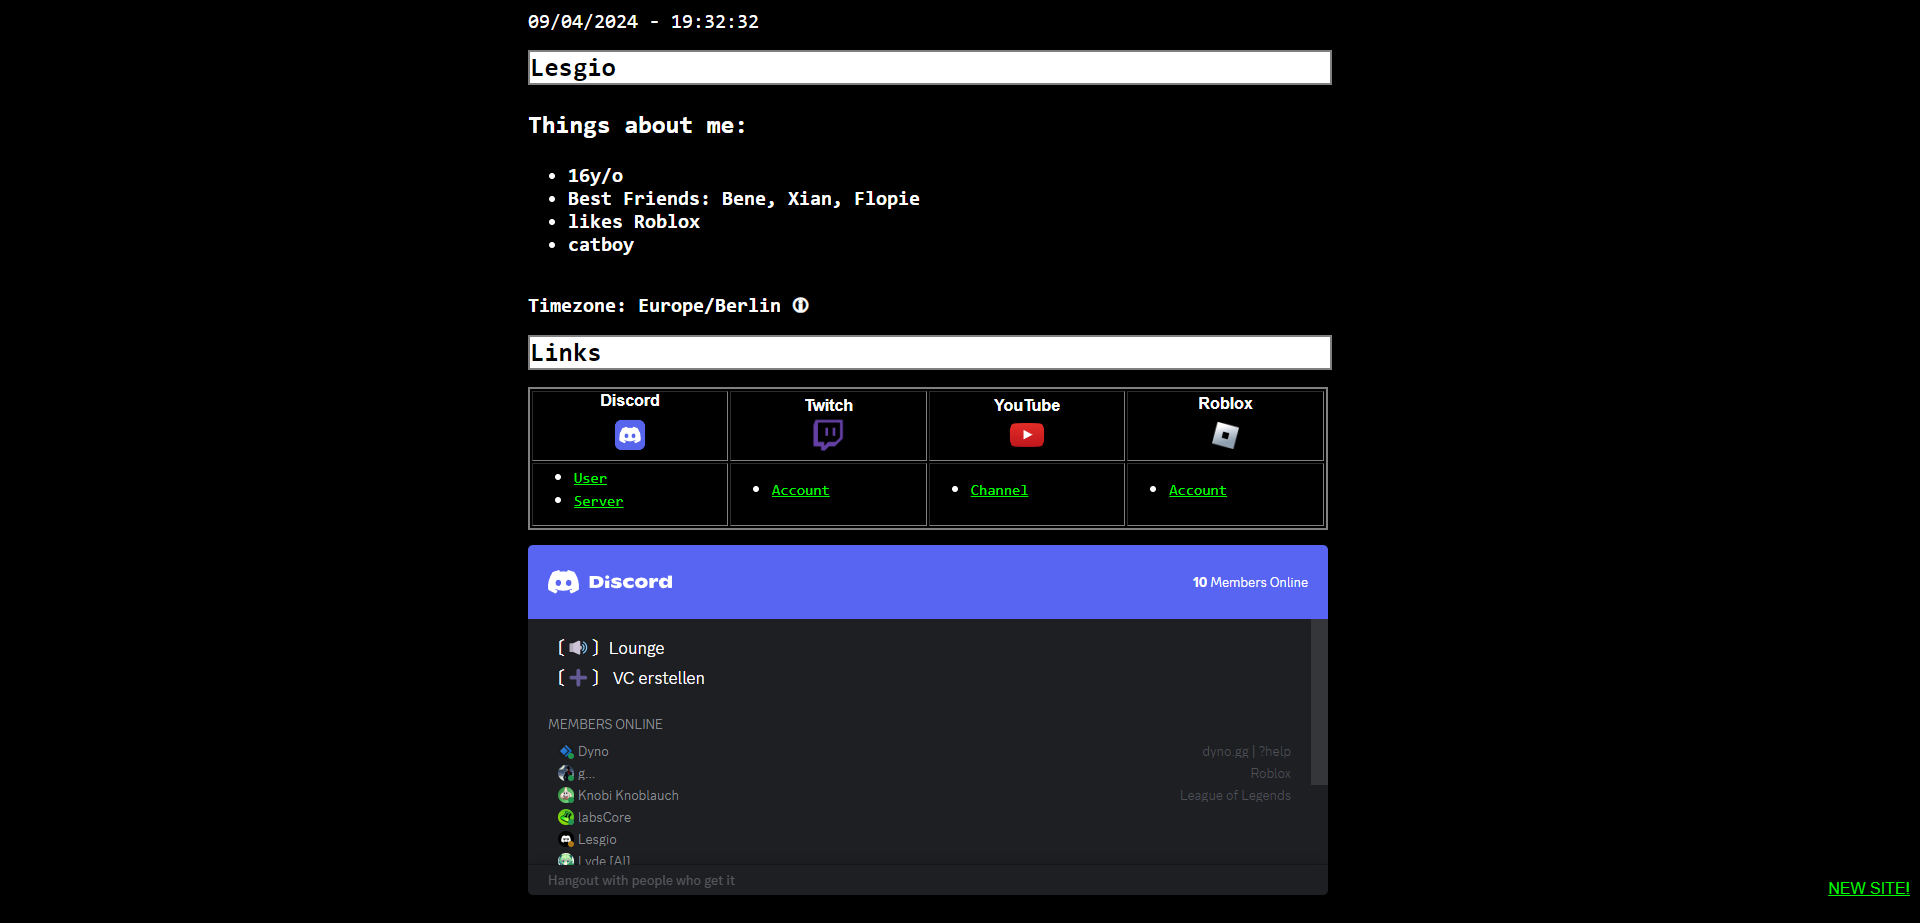The width and height of the screenshot is (1920, 923).
Task: Click Knobi Knoblauch member name
Action: [x=628, y=796]
